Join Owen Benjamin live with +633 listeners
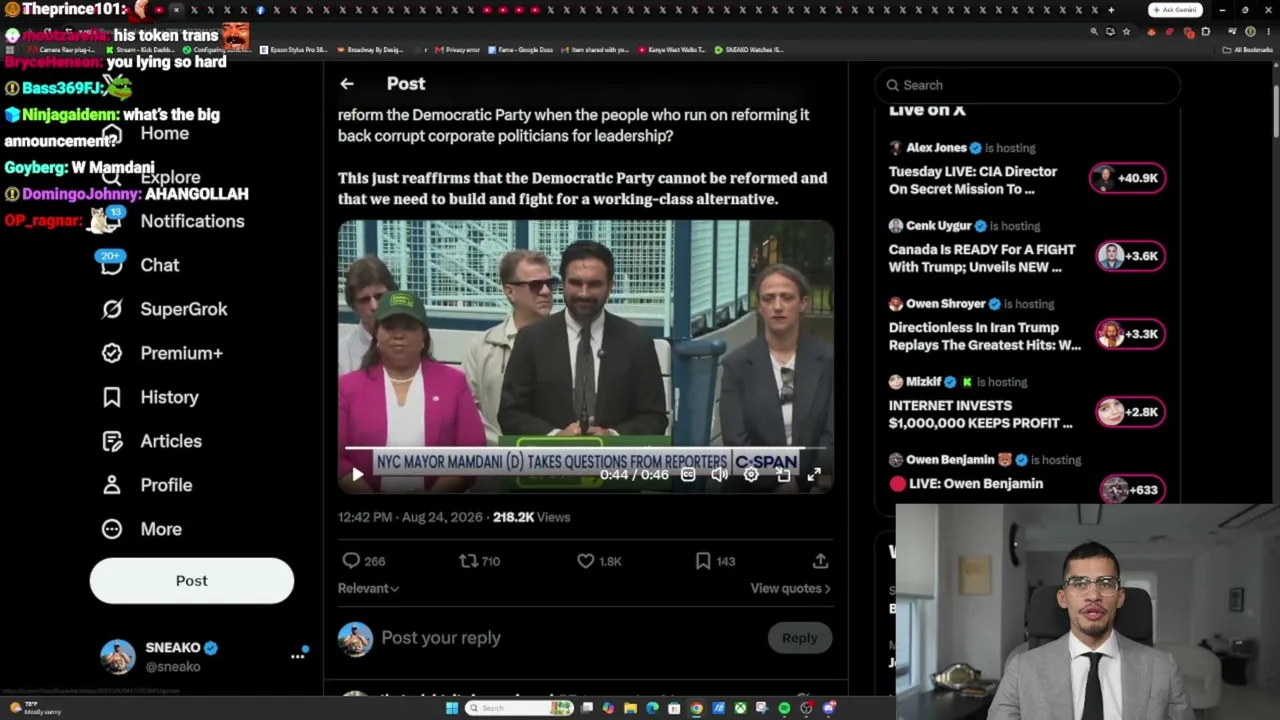Image resolution: width=1280 pixels, height=720 pixels. click(x=1133, y=490)
